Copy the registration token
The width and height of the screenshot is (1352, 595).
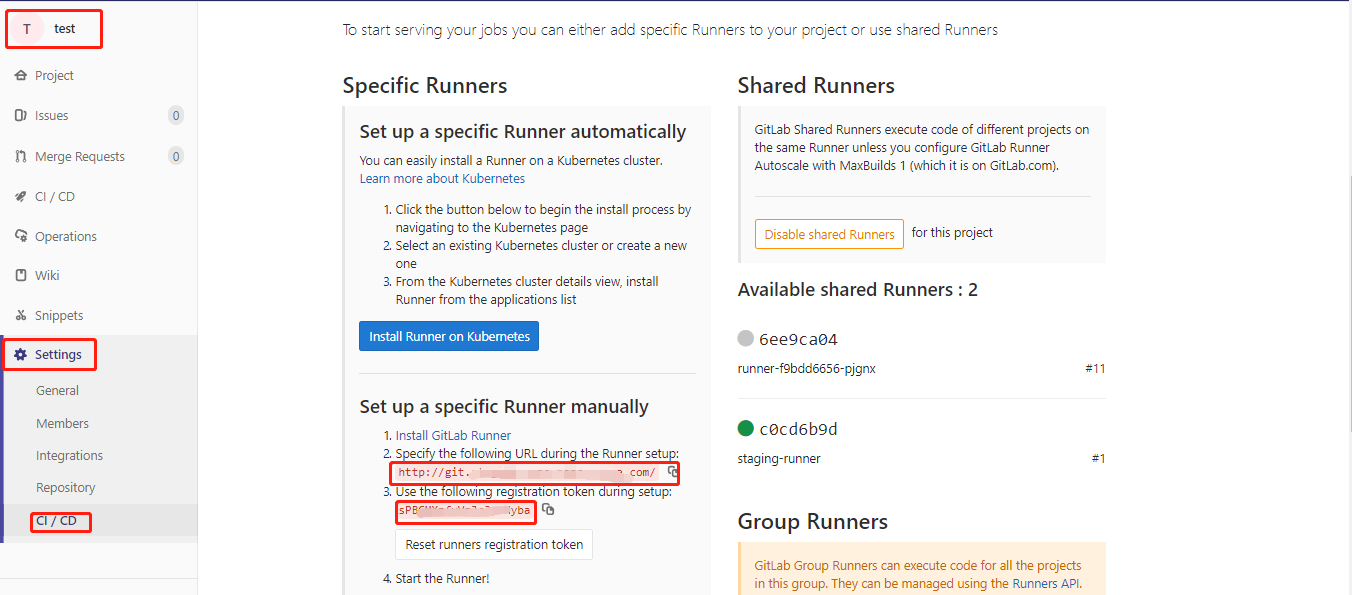[548, 510]
